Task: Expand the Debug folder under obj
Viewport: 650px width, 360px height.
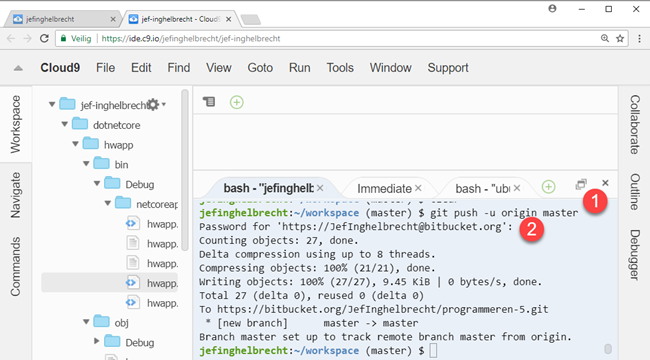Action: (x=97, y=341)
